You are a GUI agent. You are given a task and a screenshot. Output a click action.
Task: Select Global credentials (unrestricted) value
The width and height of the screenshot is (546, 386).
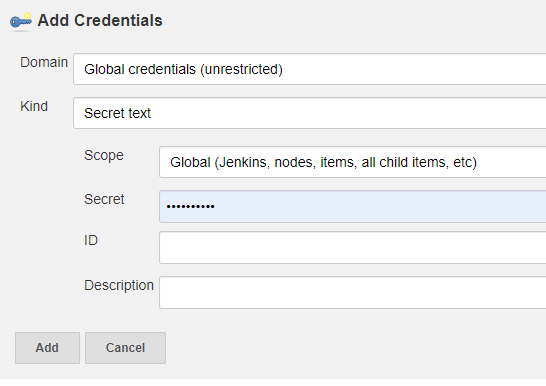184,69
